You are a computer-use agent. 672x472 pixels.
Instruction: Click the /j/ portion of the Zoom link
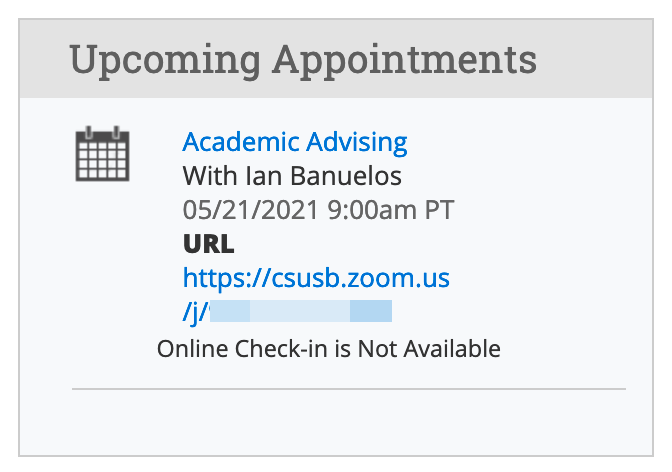click(x=196, y=312)
